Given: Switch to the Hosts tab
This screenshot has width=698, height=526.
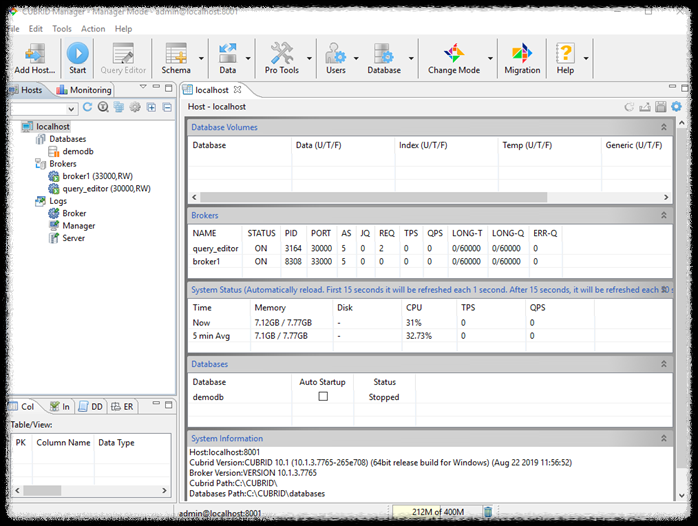Looking at the screenshot, I should 27,90.
